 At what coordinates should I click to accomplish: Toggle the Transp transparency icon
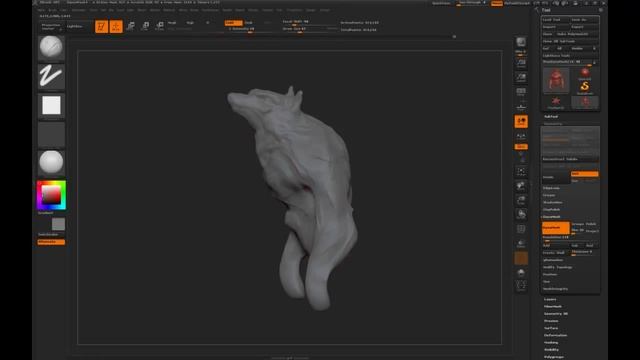[x=521, y=244]
